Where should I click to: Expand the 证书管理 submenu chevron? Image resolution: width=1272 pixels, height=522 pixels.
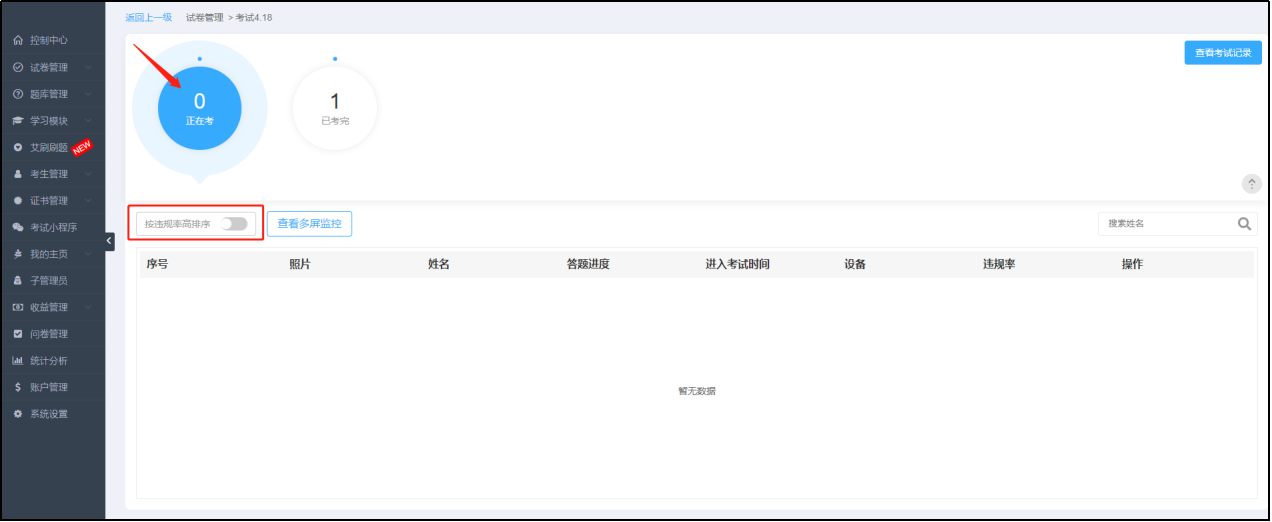[x=88, y=201]
